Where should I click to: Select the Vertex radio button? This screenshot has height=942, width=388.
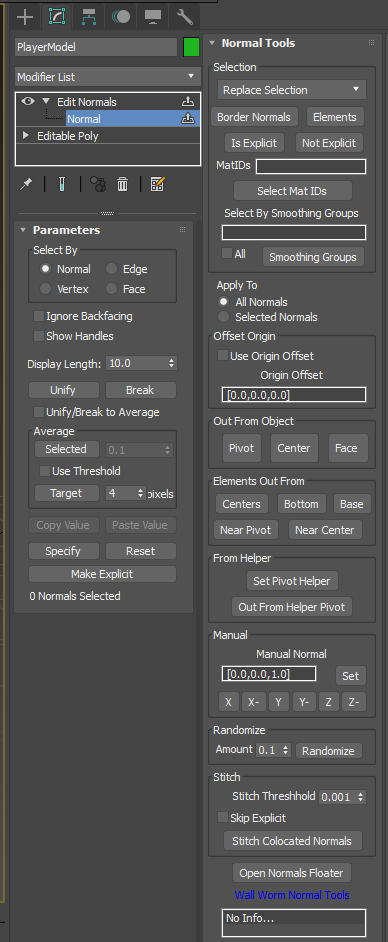pos(45,289)
